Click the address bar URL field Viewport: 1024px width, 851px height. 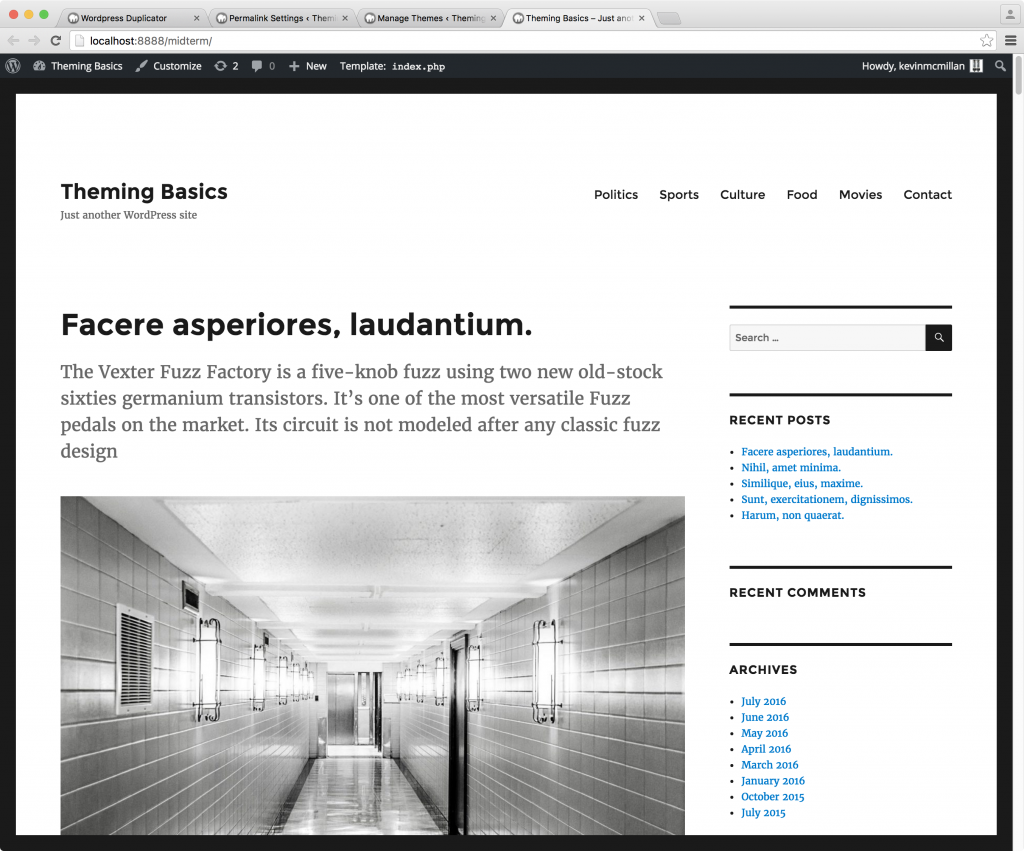[x=532, y=40]
